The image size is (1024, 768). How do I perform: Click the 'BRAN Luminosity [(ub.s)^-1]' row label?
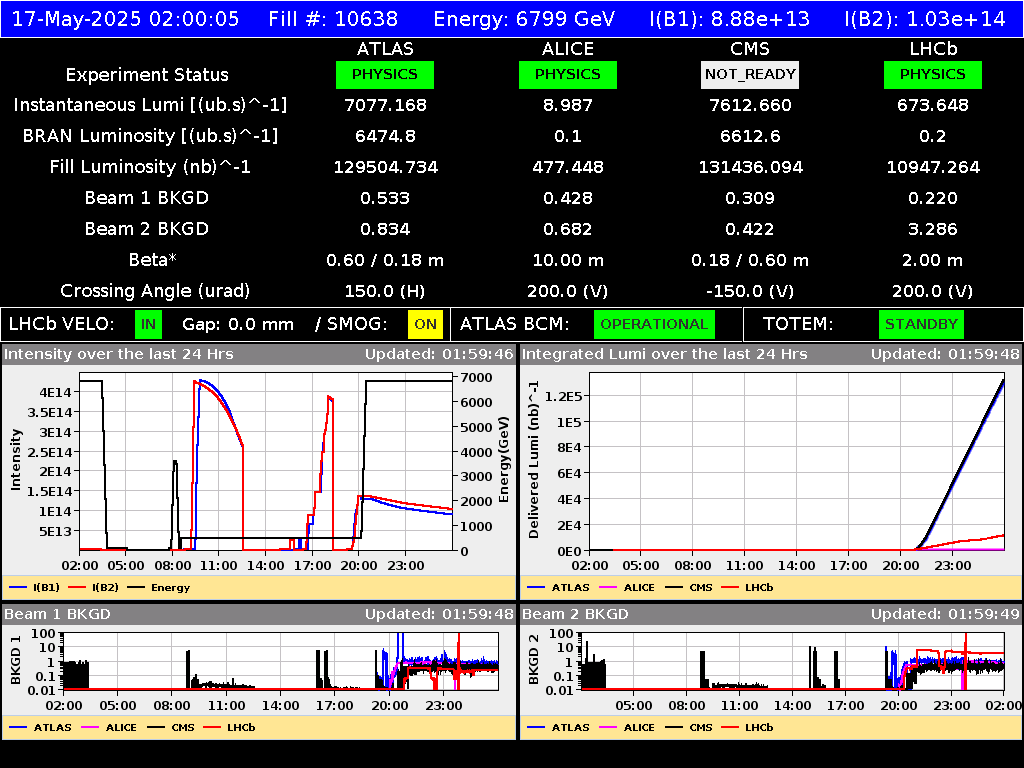150,136
